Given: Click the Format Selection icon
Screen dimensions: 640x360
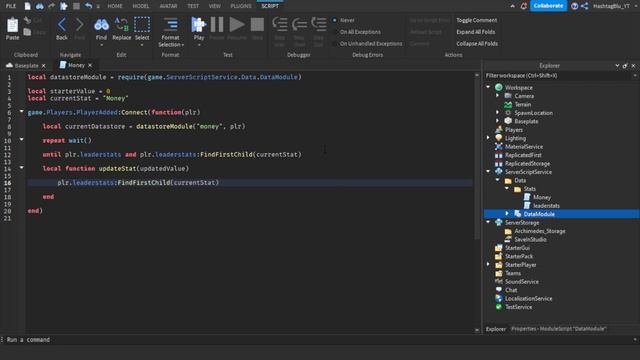Looking at the screenshot, I should coord(171,25).
